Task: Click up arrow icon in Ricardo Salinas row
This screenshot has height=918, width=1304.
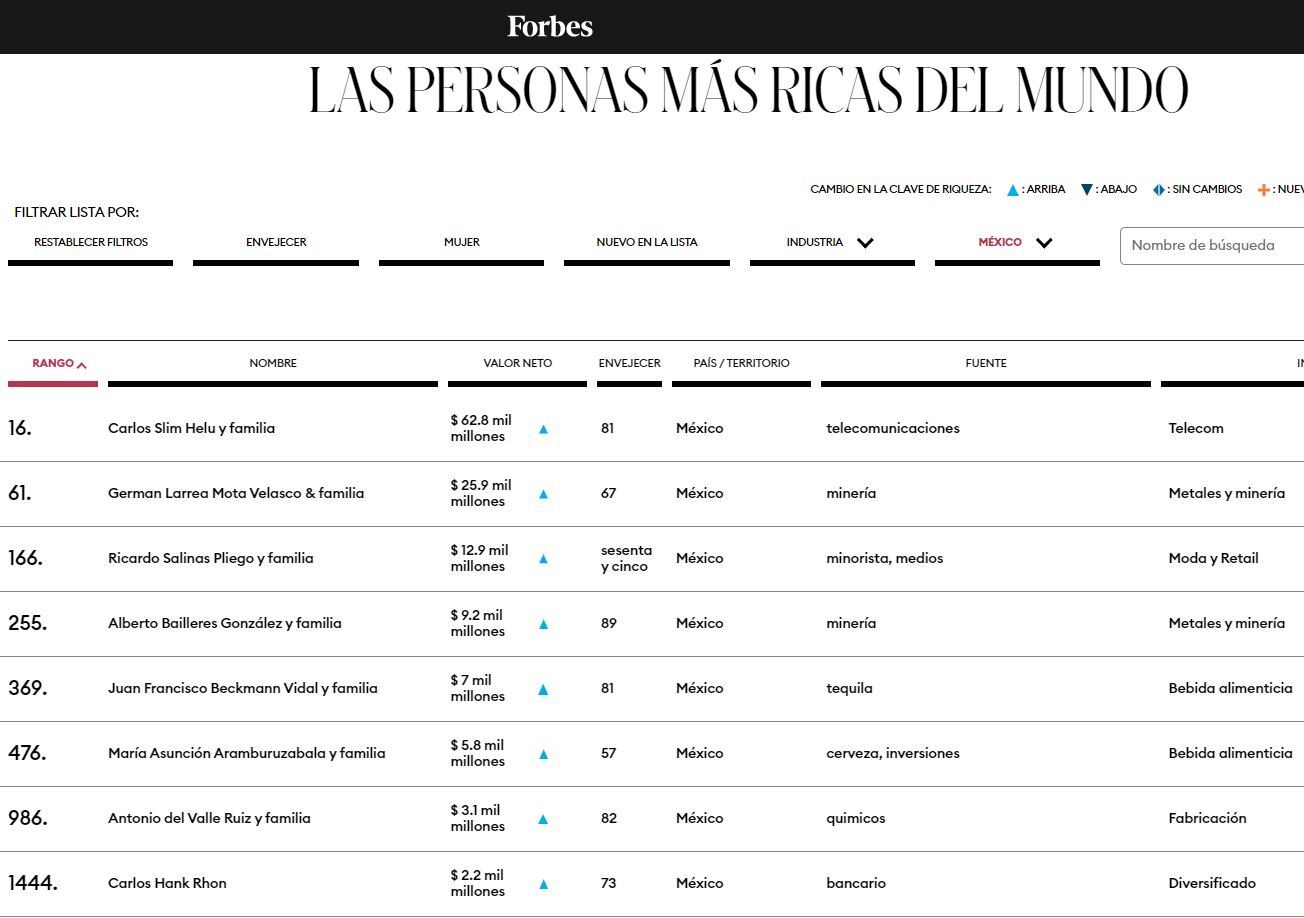Action: point(544,559)
